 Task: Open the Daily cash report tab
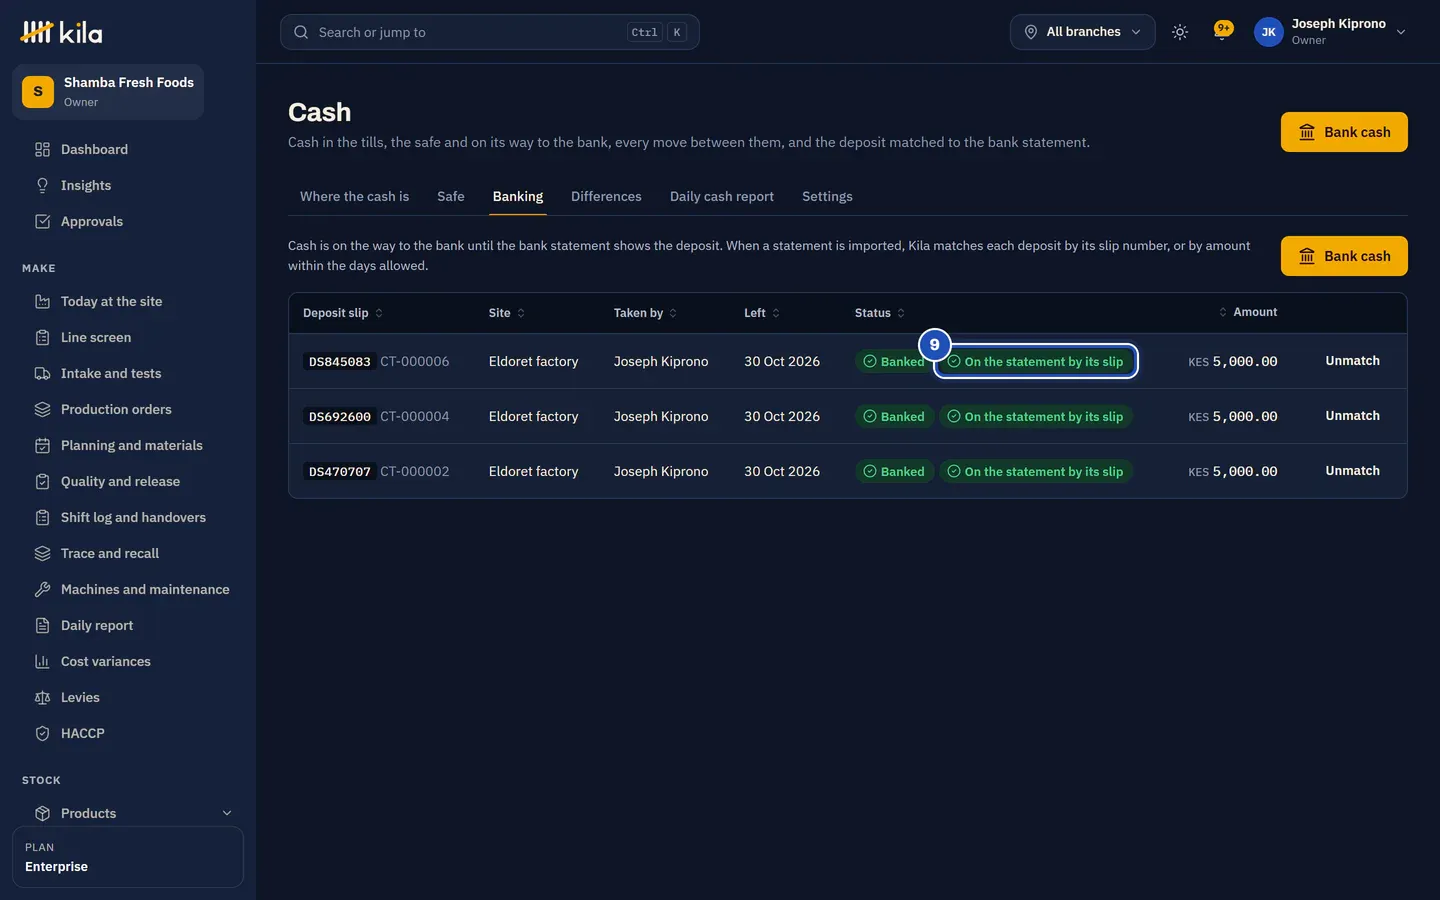tap(721, 196)
